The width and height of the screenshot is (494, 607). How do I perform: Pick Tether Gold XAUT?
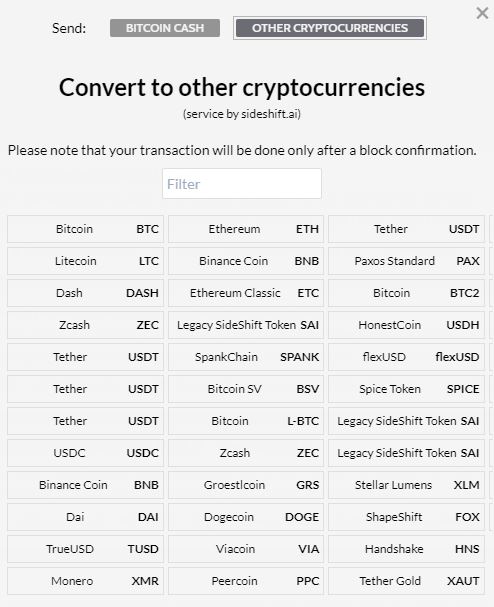tap(407, 581)
